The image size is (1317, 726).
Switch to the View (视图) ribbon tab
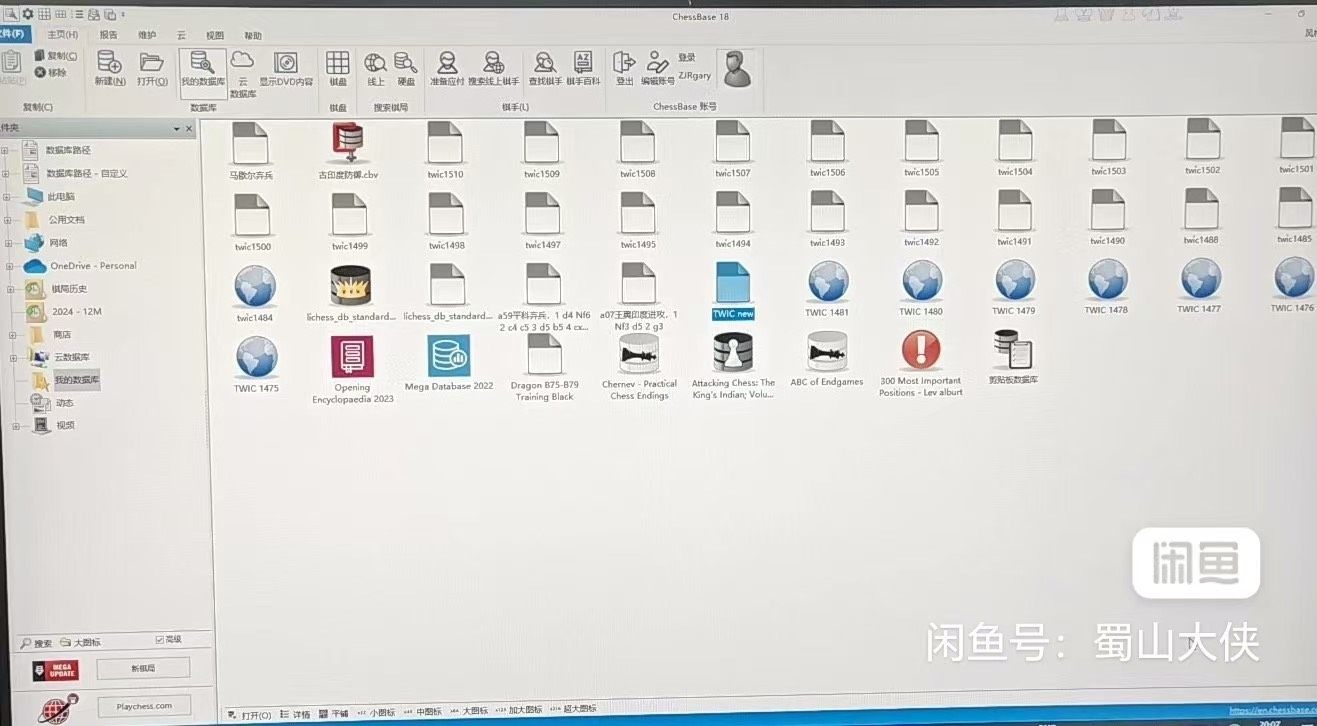coord(215,36)
